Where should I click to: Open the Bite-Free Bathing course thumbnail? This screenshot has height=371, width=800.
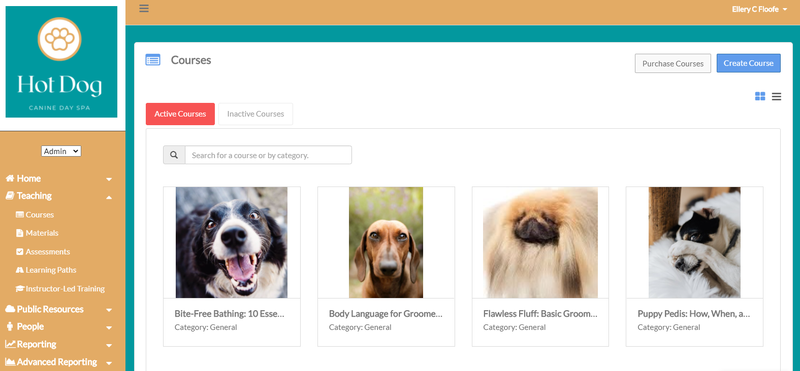point(232,242)
